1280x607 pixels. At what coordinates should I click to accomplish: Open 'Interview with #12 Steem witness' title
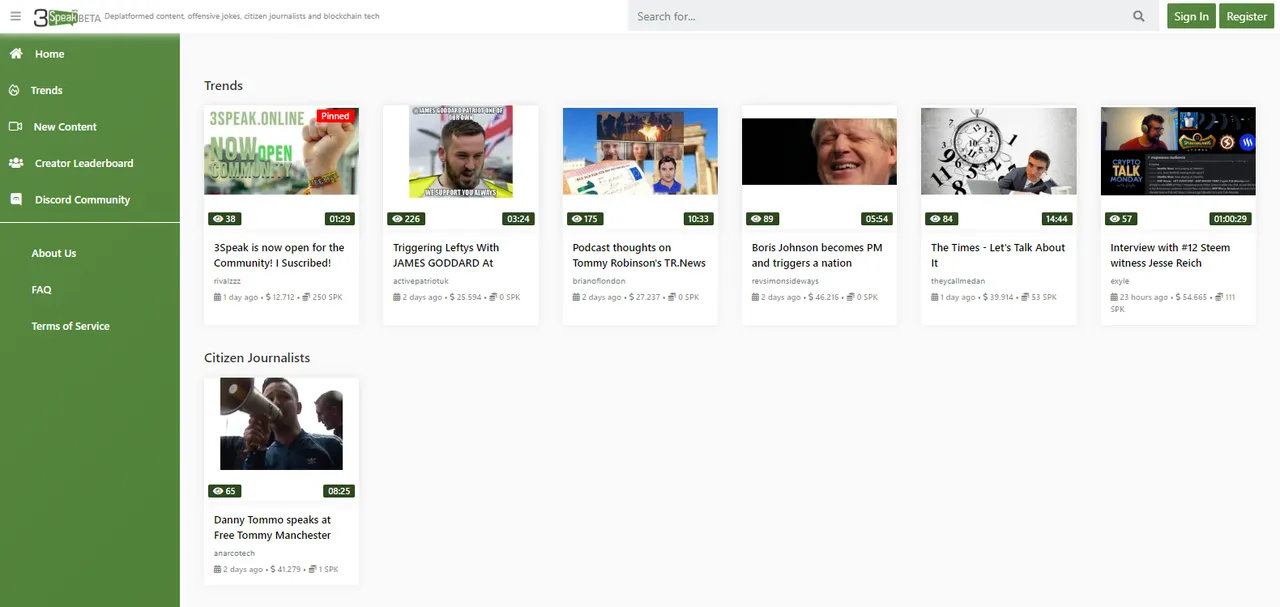pyautogui.click(x=1170, y=255)
